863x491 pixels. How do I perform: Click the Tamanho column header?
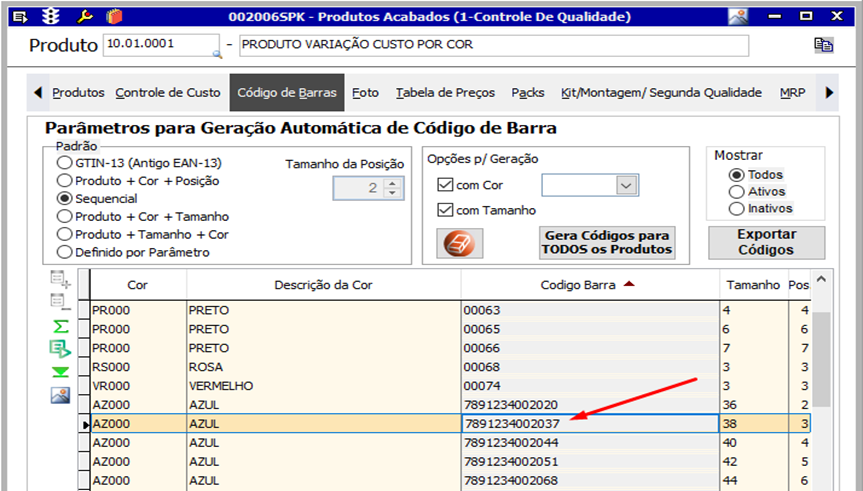[x=753, y=285]
